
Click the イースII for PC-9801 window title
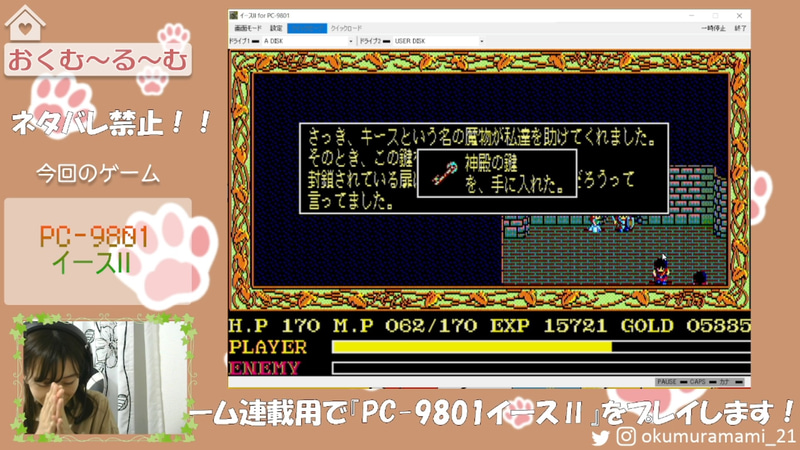click(x=265, y=15)
